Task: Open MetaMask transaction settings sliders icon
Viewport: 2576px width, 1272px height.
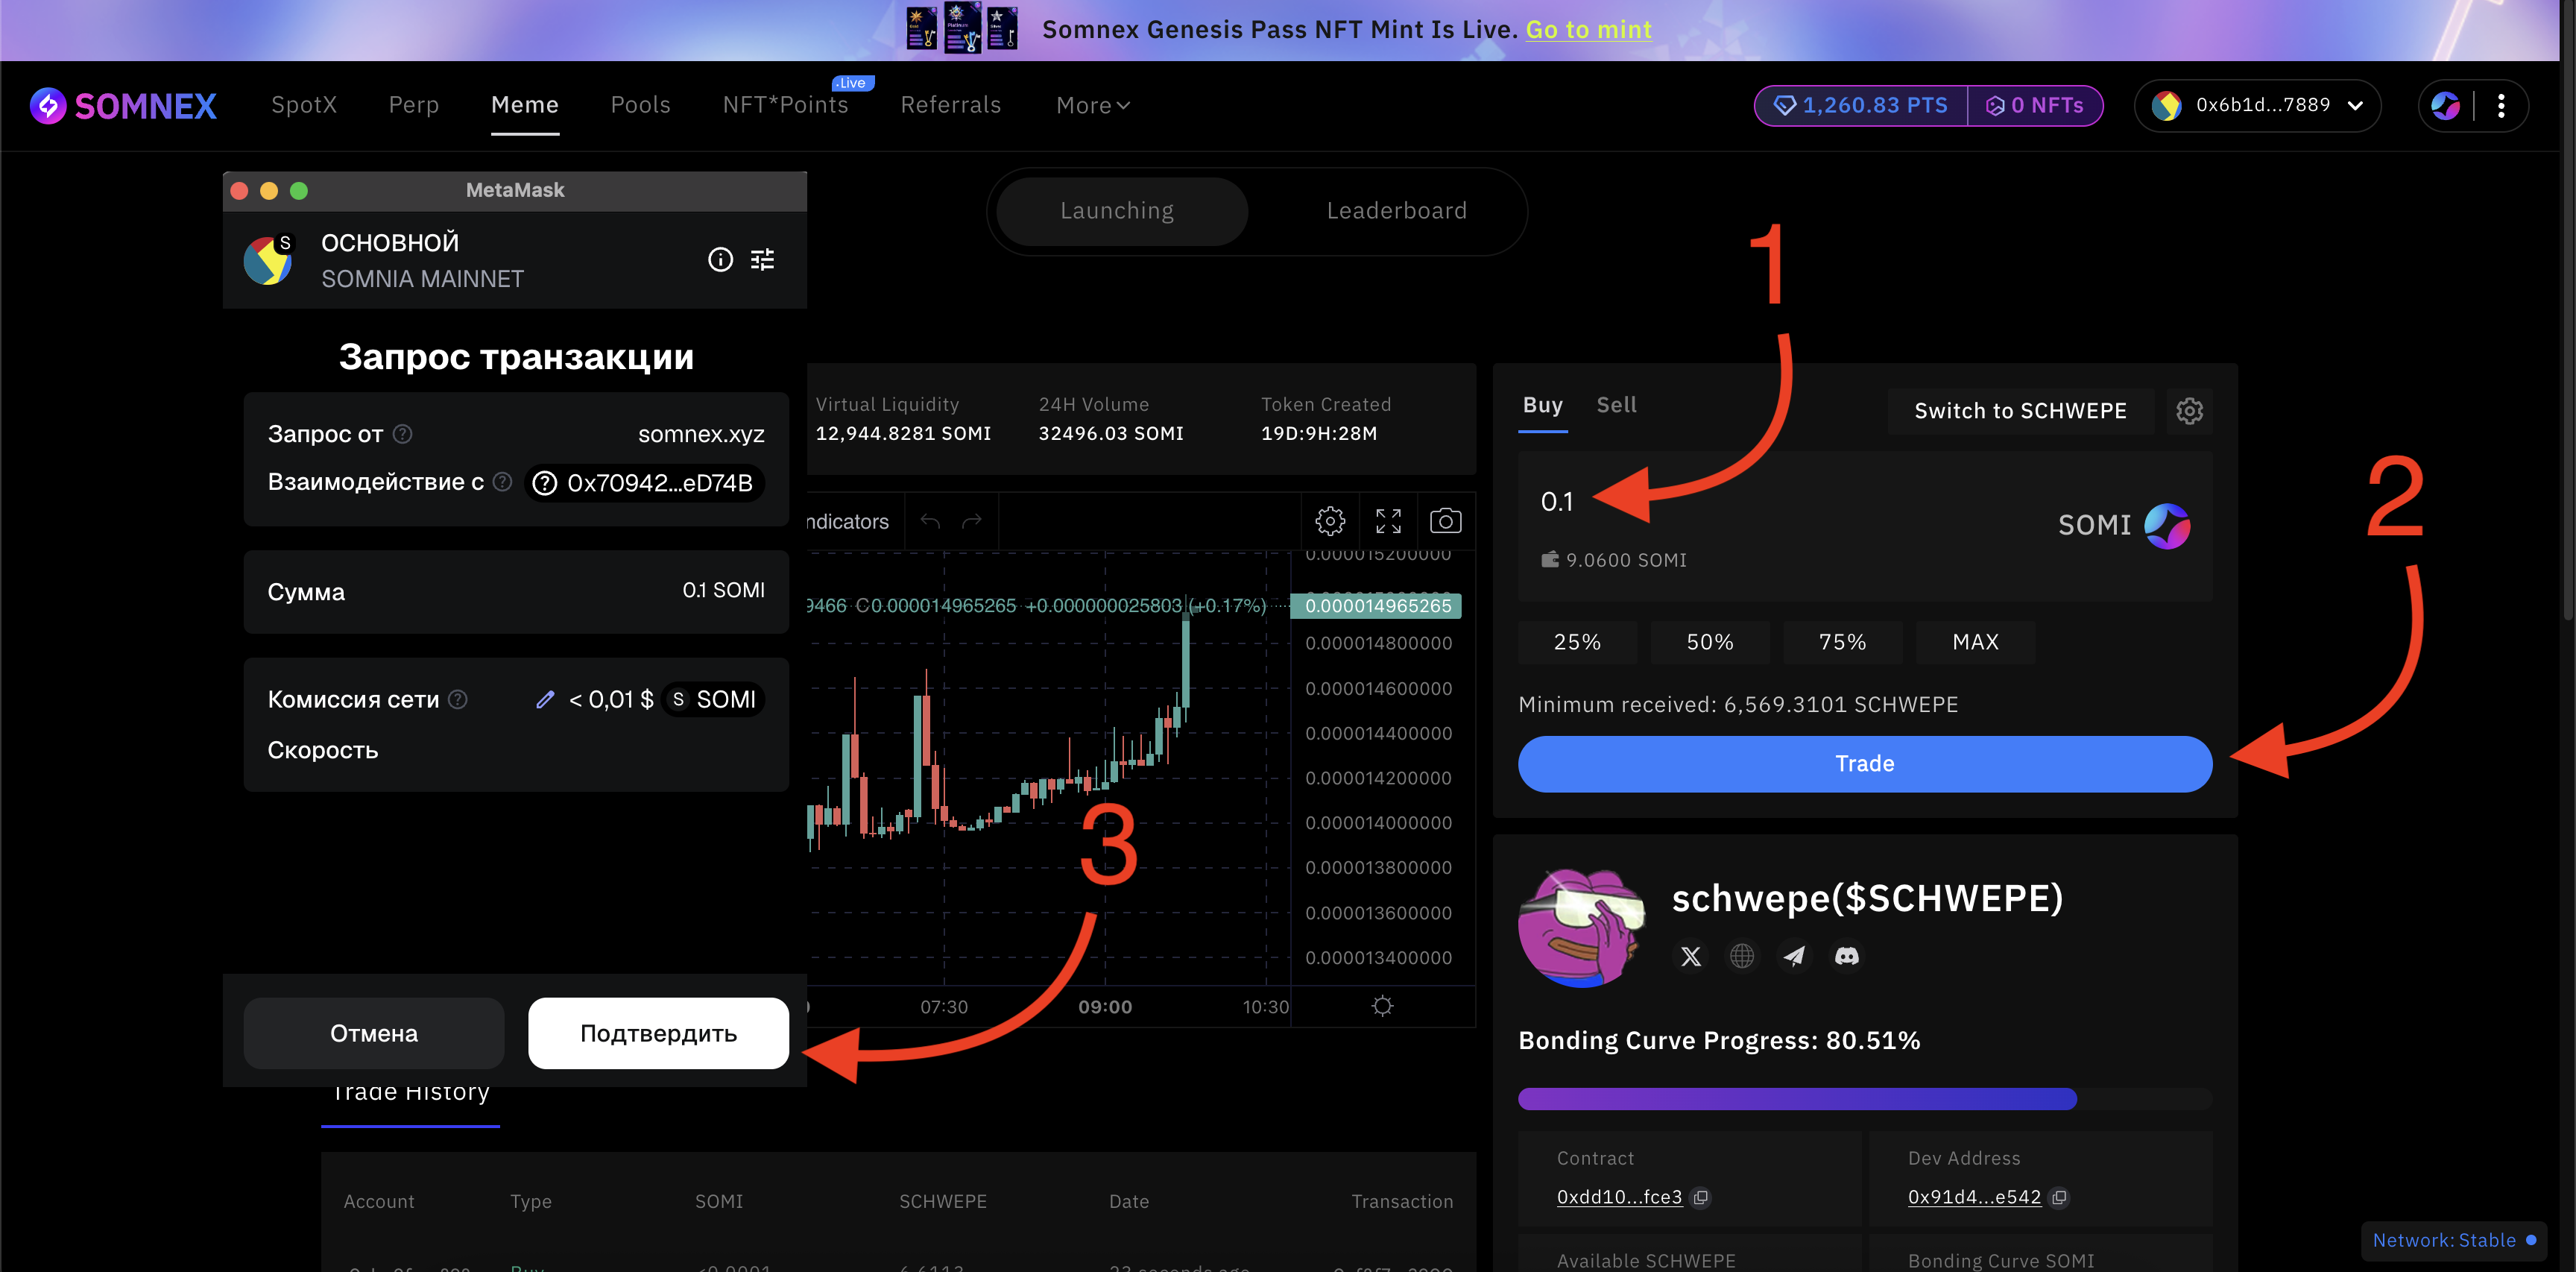Action: pyautogui.click(x=763, y=260)
